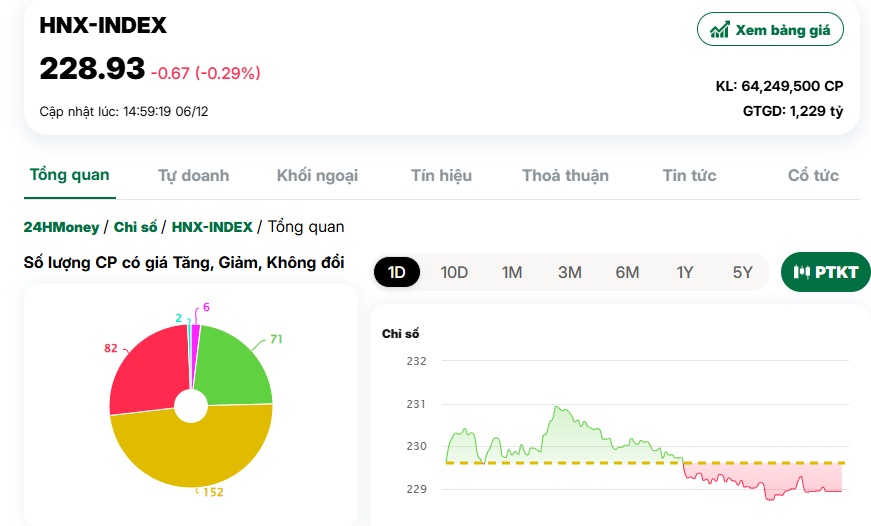Click the pie chart heading Số lượng CP

point(184,263)
